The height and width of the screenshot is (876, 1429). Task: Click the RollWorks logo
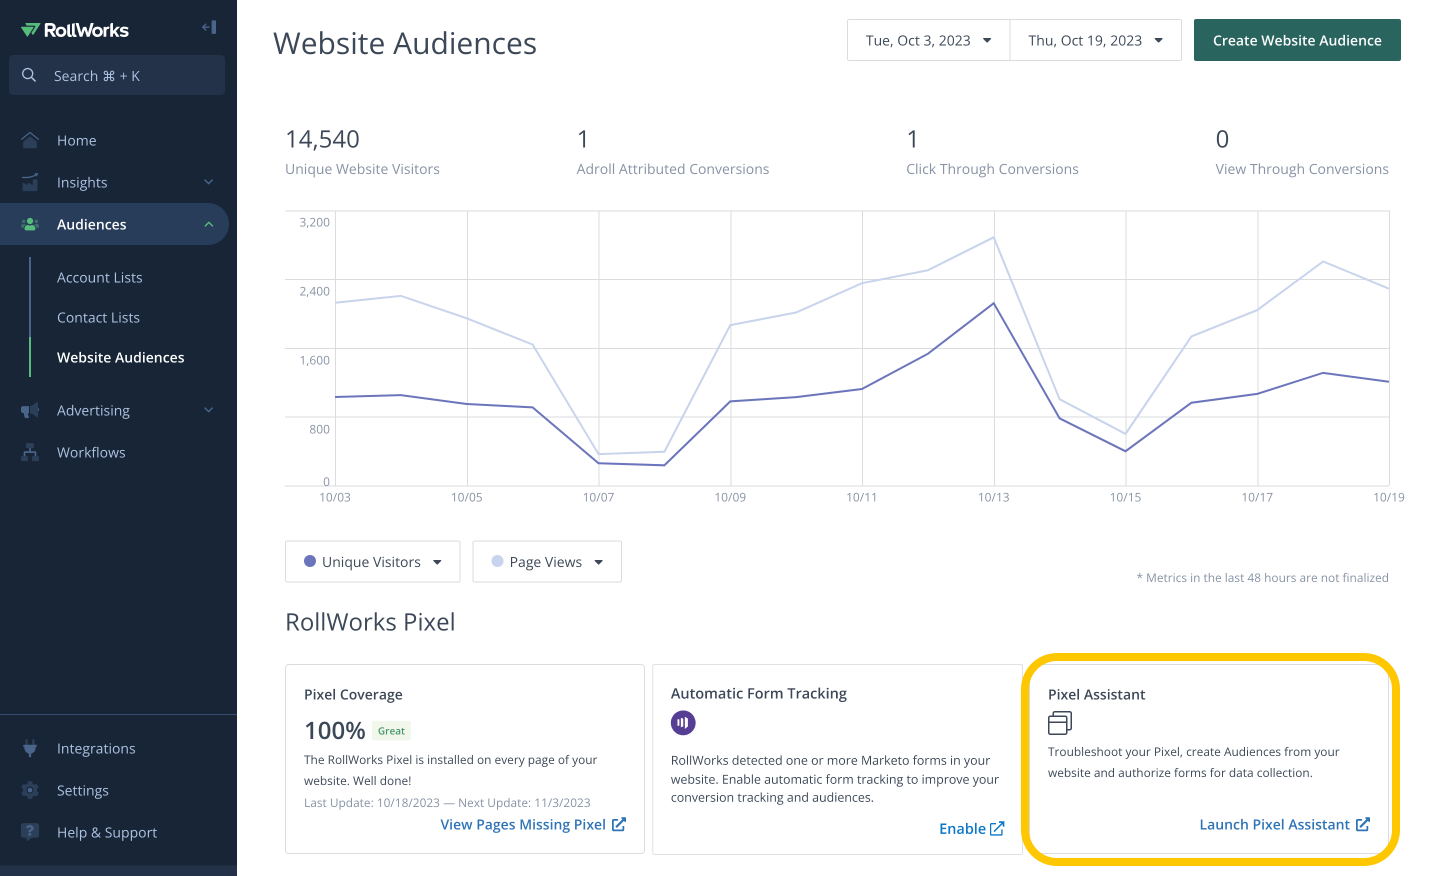tap(75, 30)
